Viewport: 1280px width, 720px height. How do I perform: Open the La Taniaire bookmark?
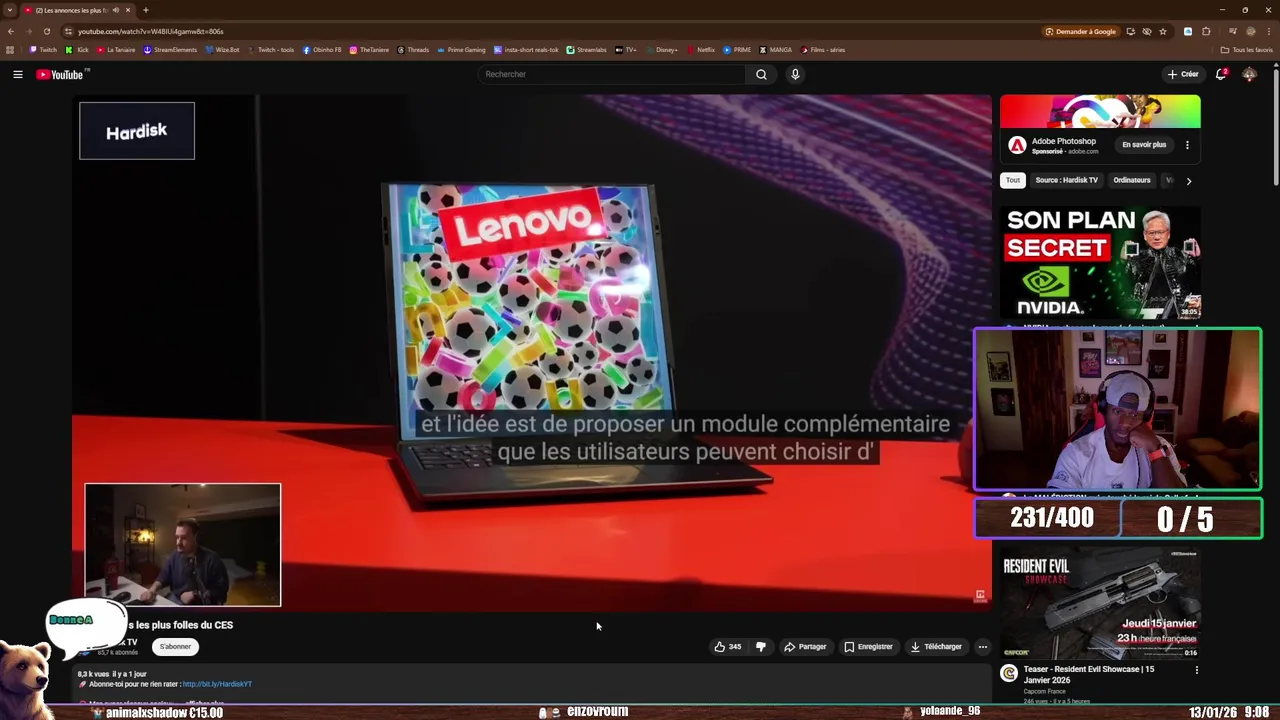[x=116, y=50]
